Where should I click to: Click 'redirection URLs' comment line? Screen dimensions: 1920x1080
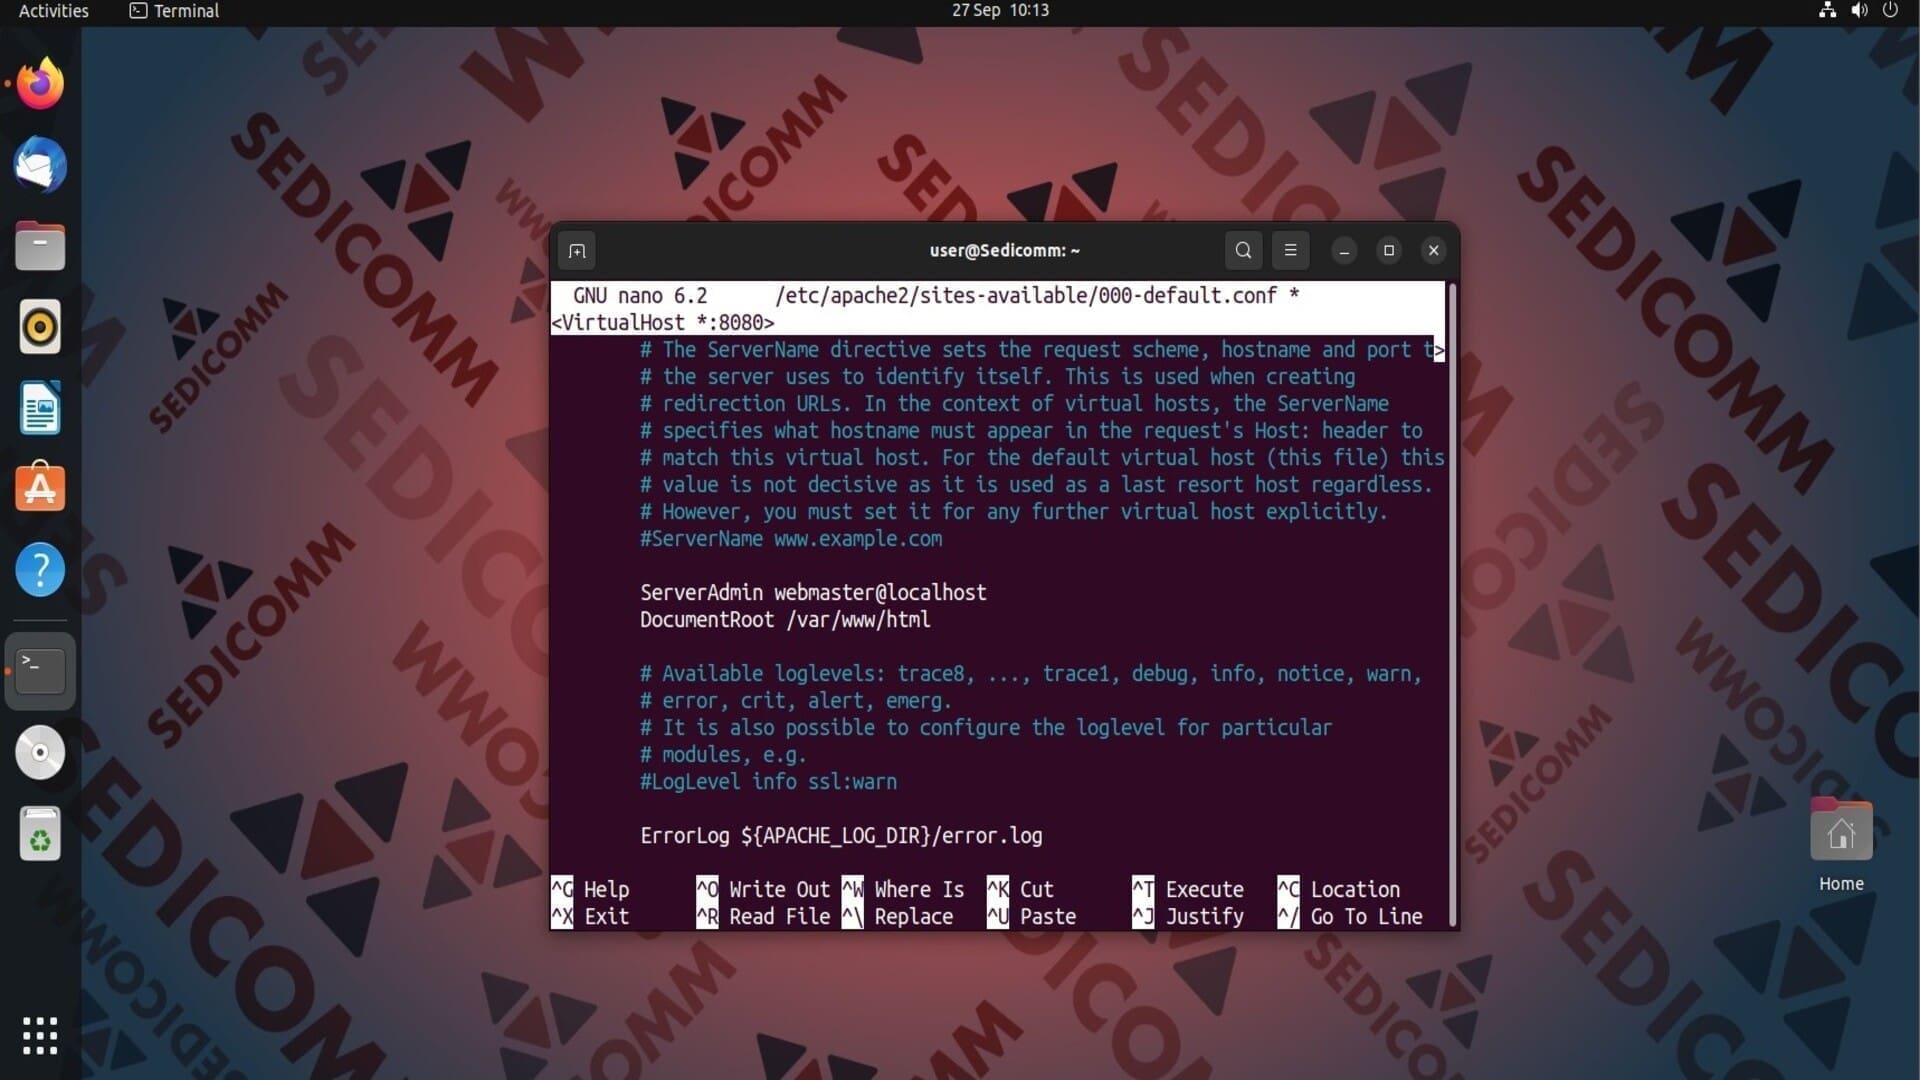[1014, 404]
